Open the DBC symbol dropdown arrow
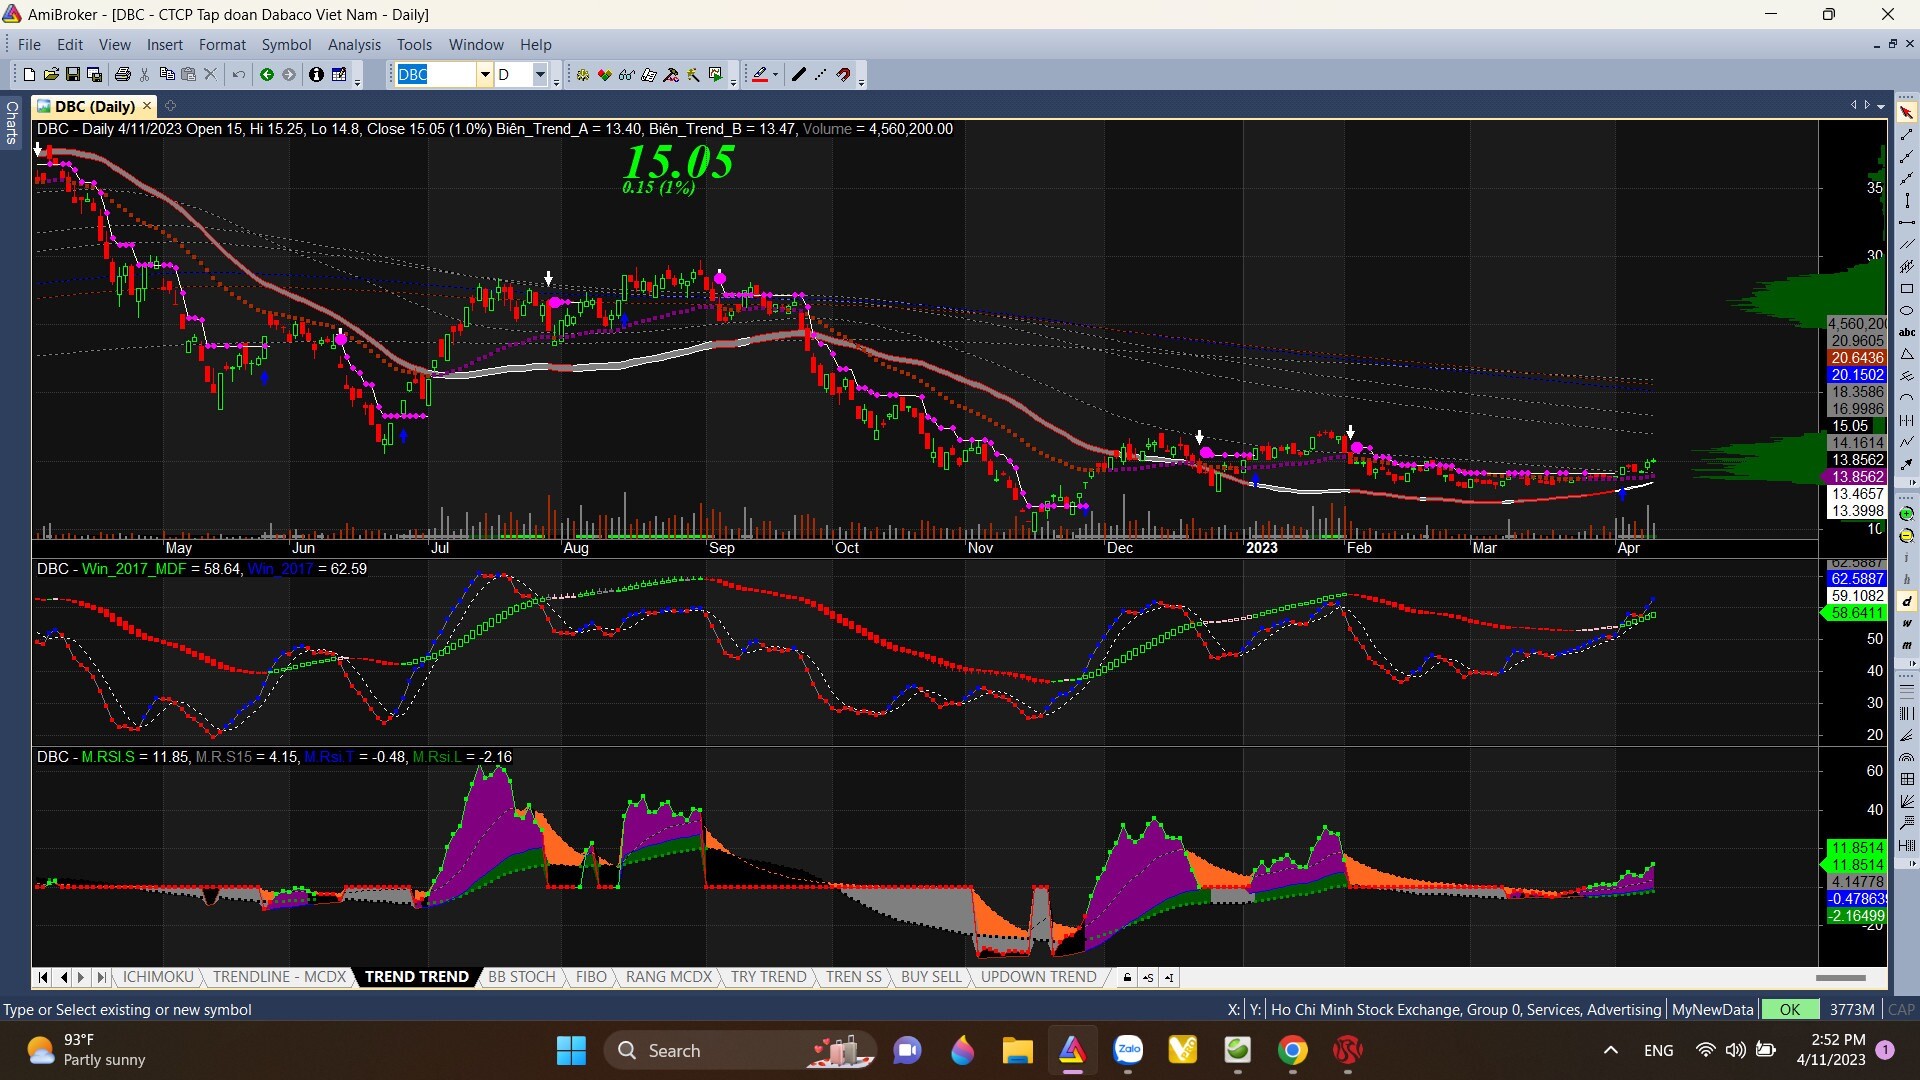The image size is (1920, 1080). tap(485, 75)
